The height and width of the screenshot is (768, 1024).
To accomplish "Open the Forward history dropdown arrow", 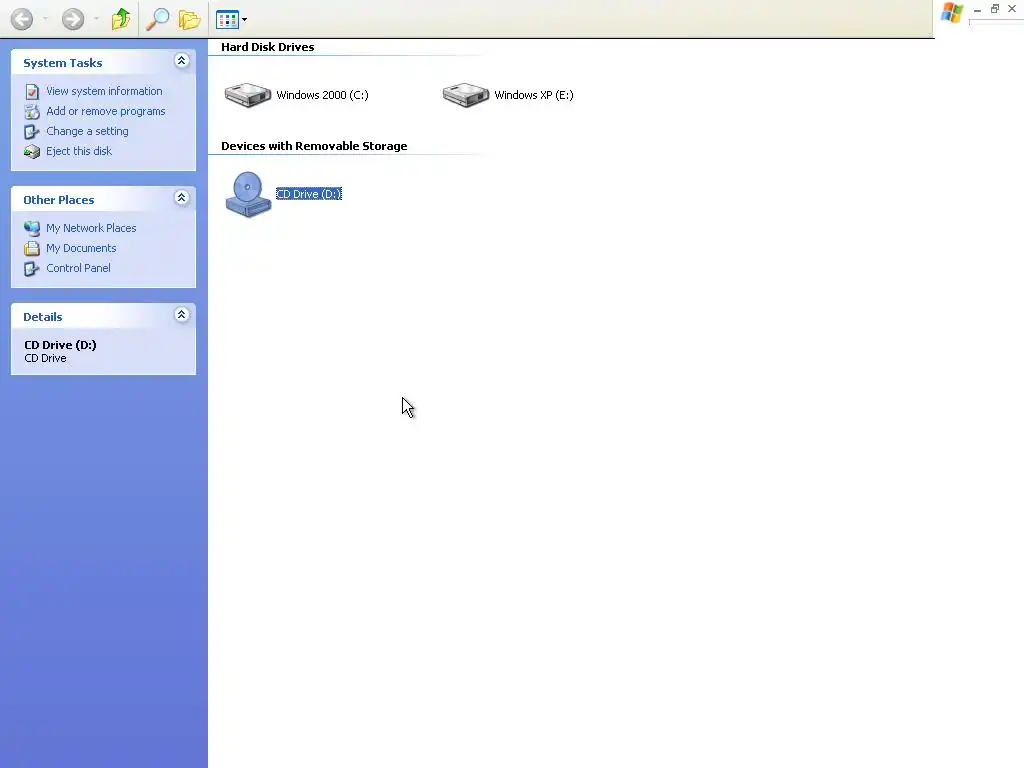I will [x=96, y=19].
